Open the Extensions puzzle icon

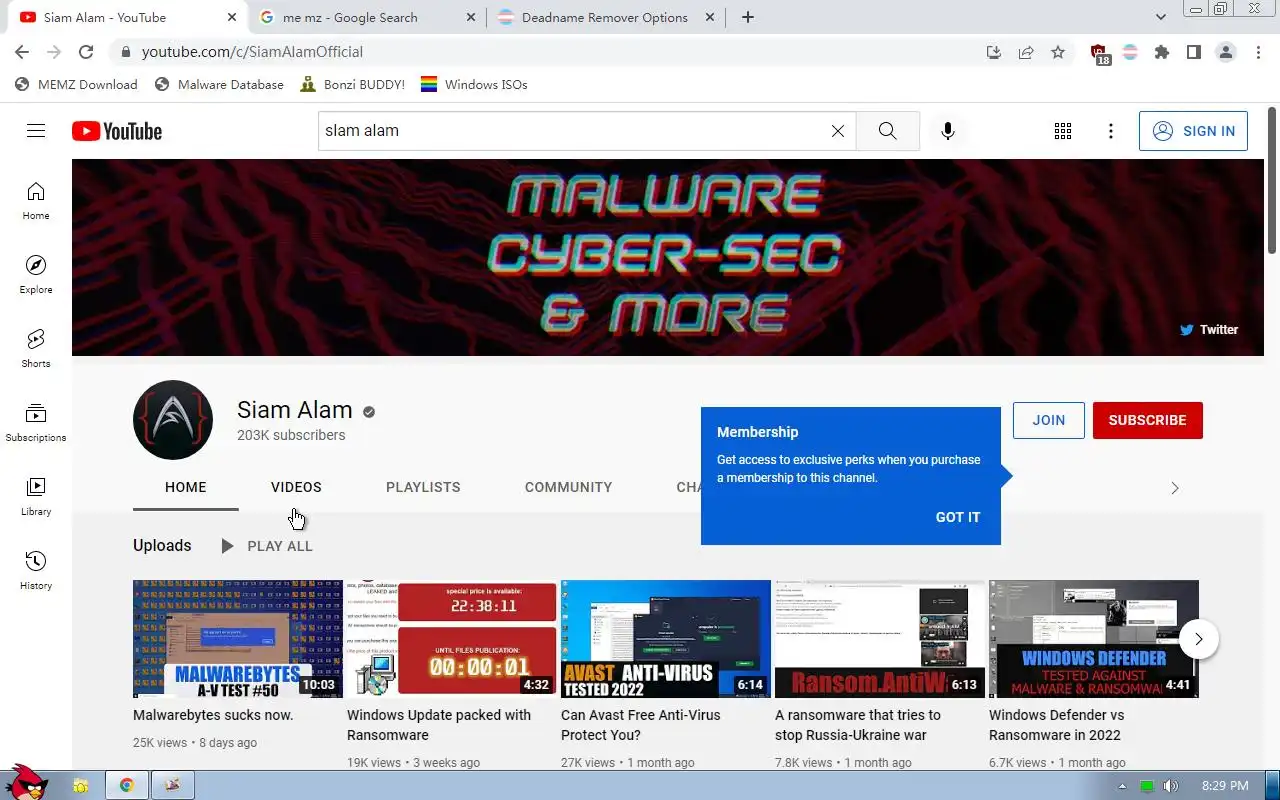click(1162, 52)
